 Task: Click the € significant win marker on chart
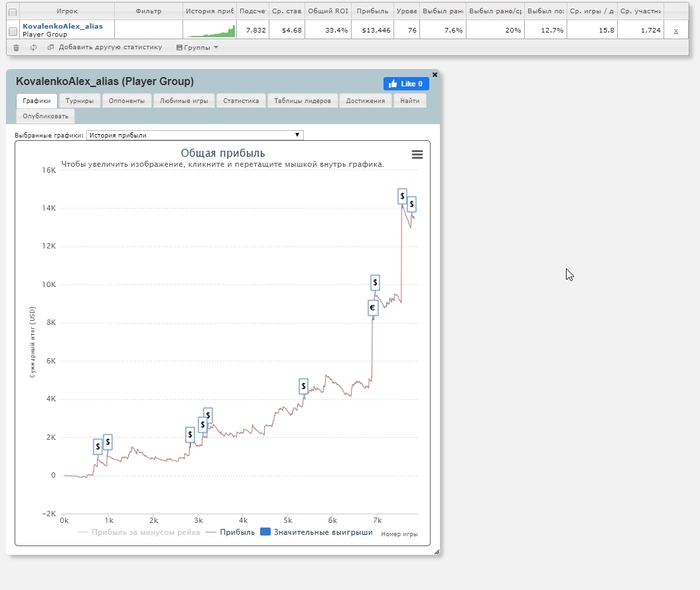tap(373, 308)
